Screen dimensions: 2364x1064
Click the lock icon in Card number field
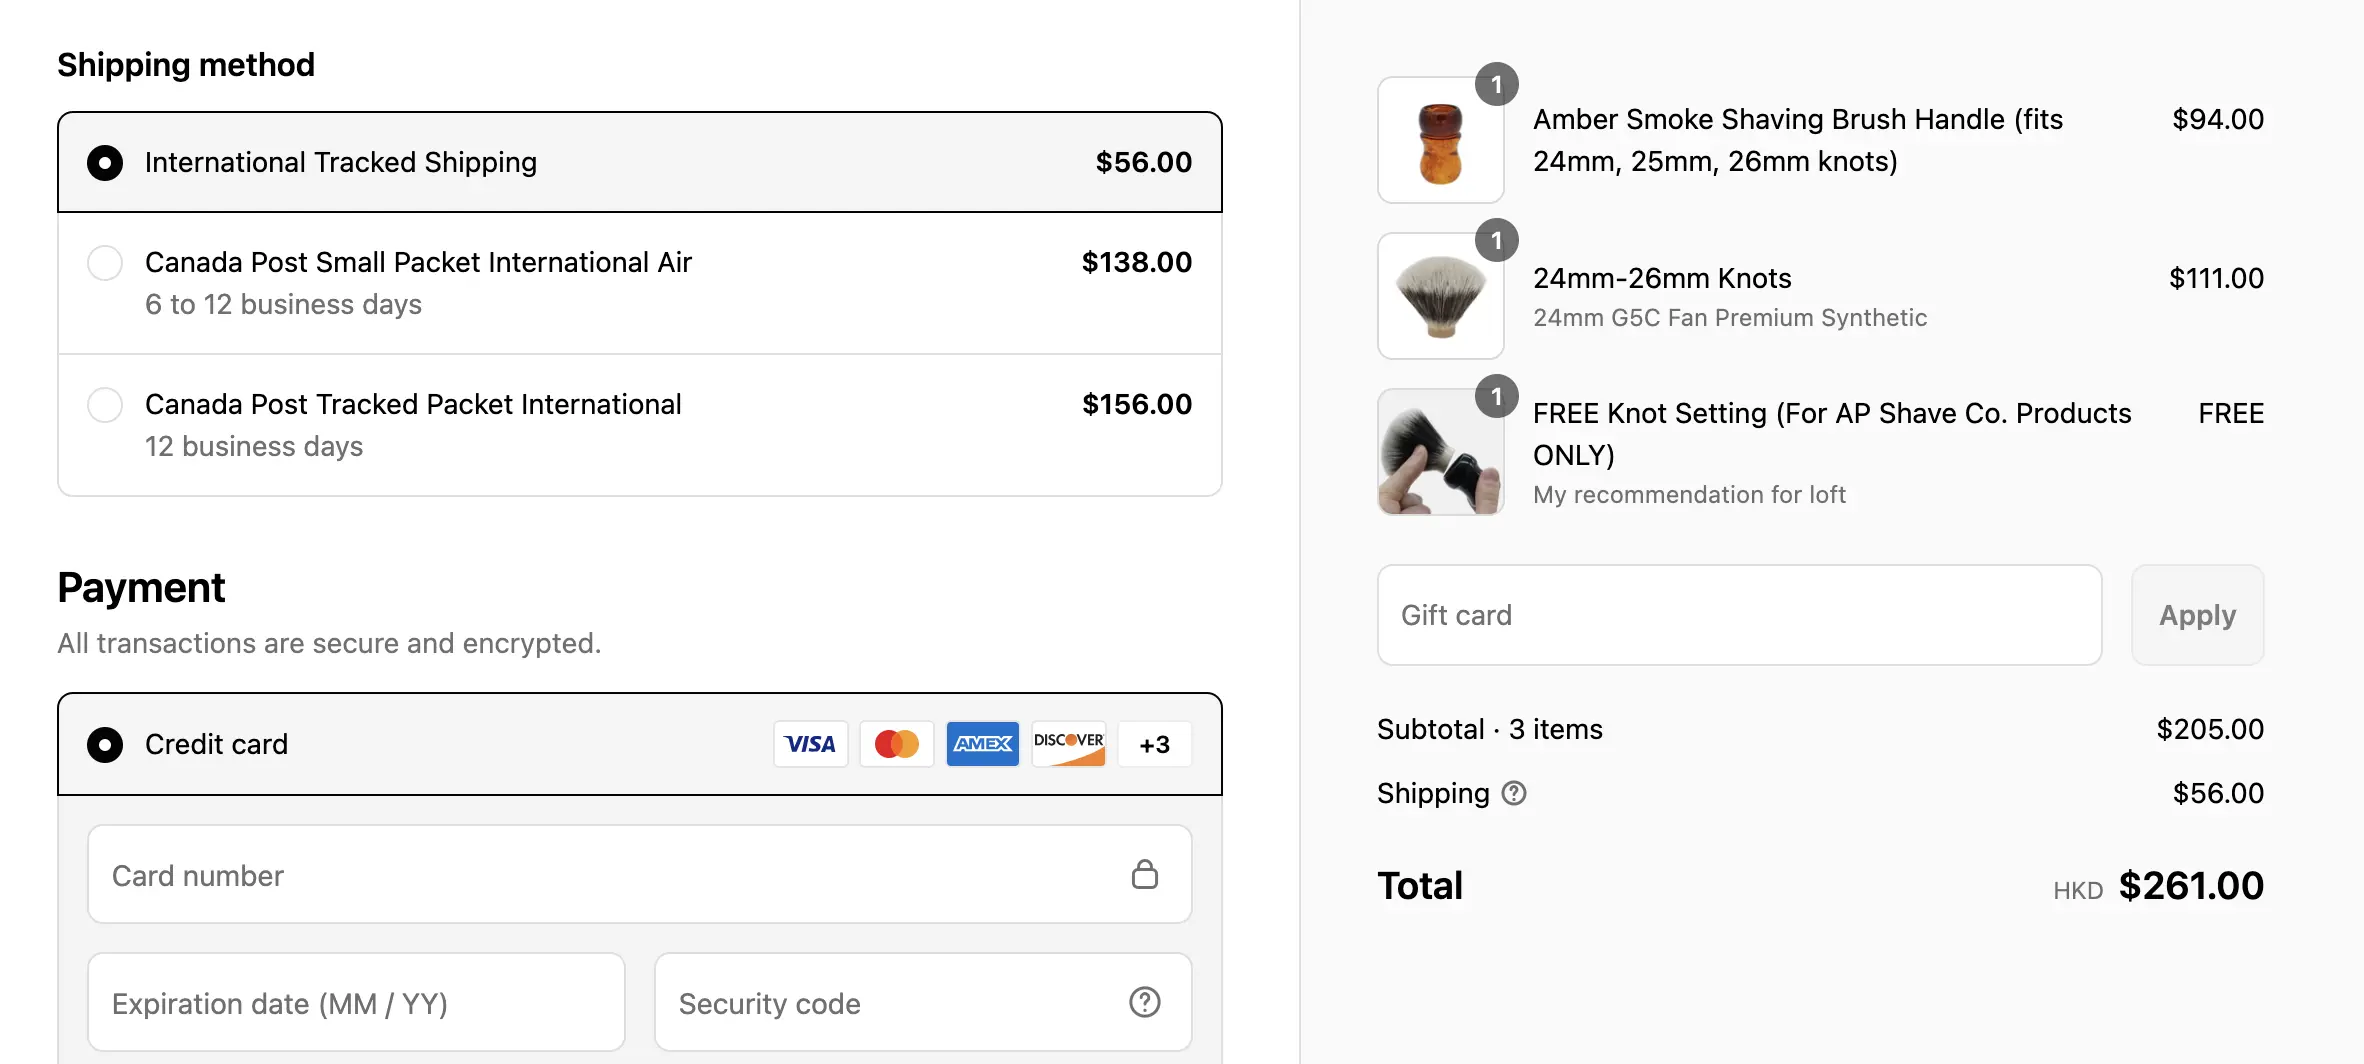point(1145,874)
